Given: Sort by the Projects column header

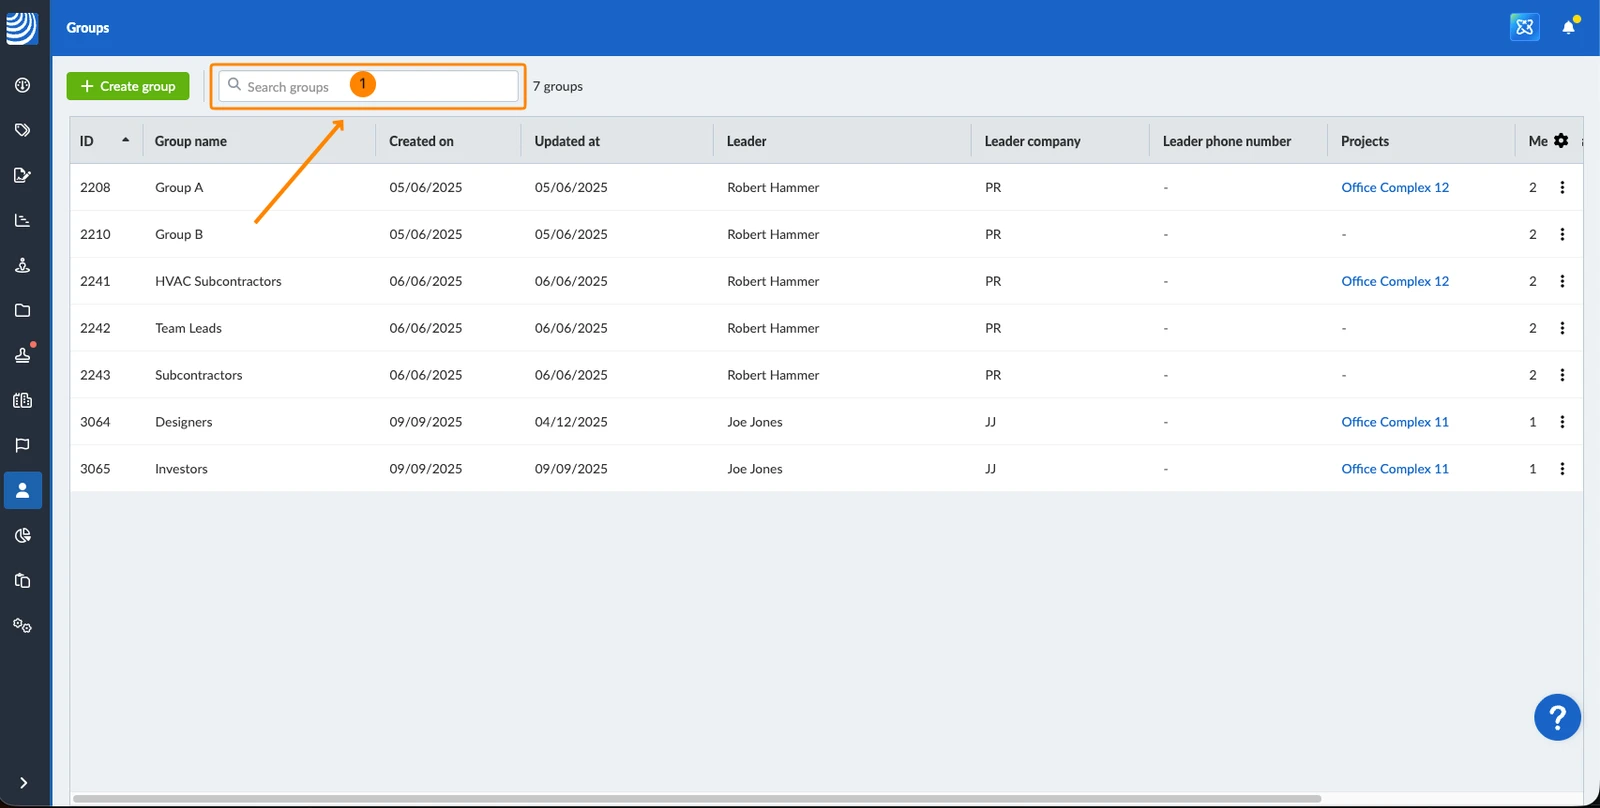Looking at the screenshot, I should click(1365, 141).
